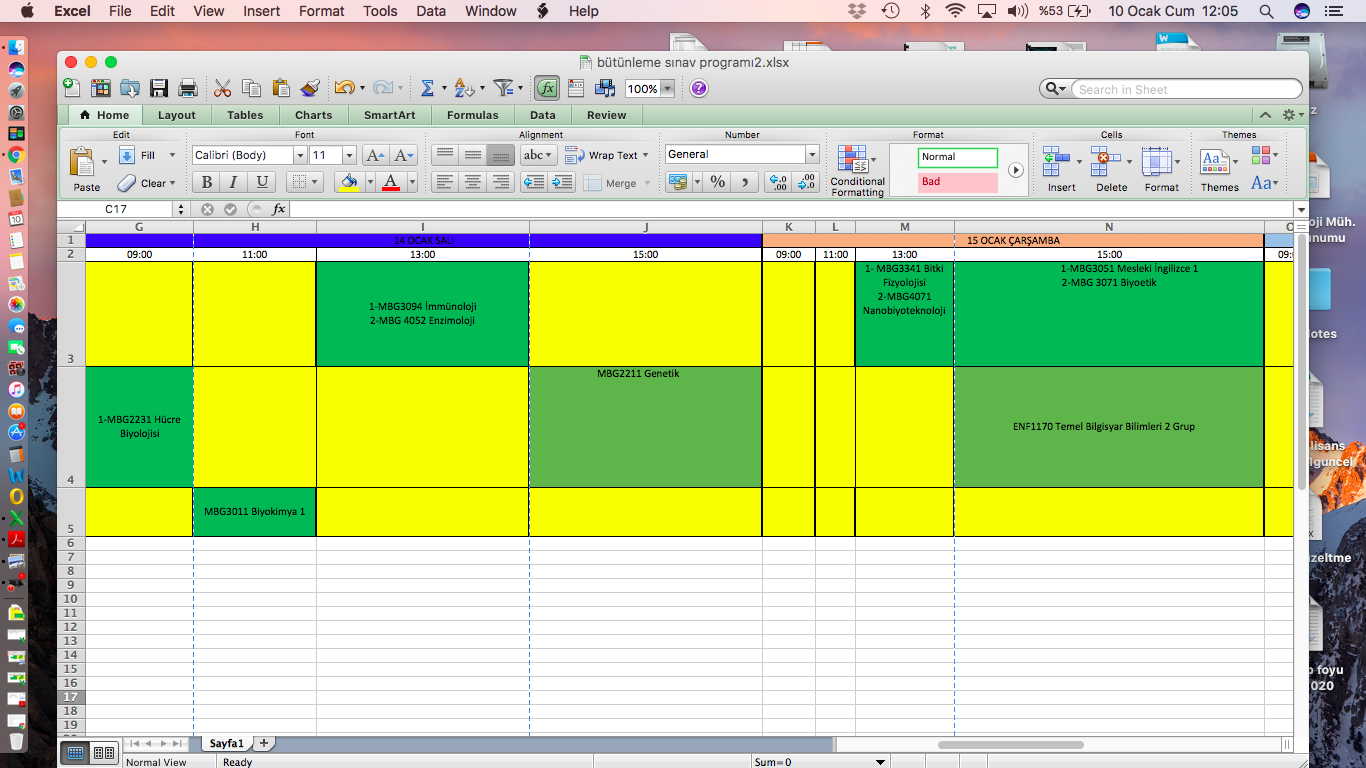Open the purple Help icon

(x=699, y=89)
